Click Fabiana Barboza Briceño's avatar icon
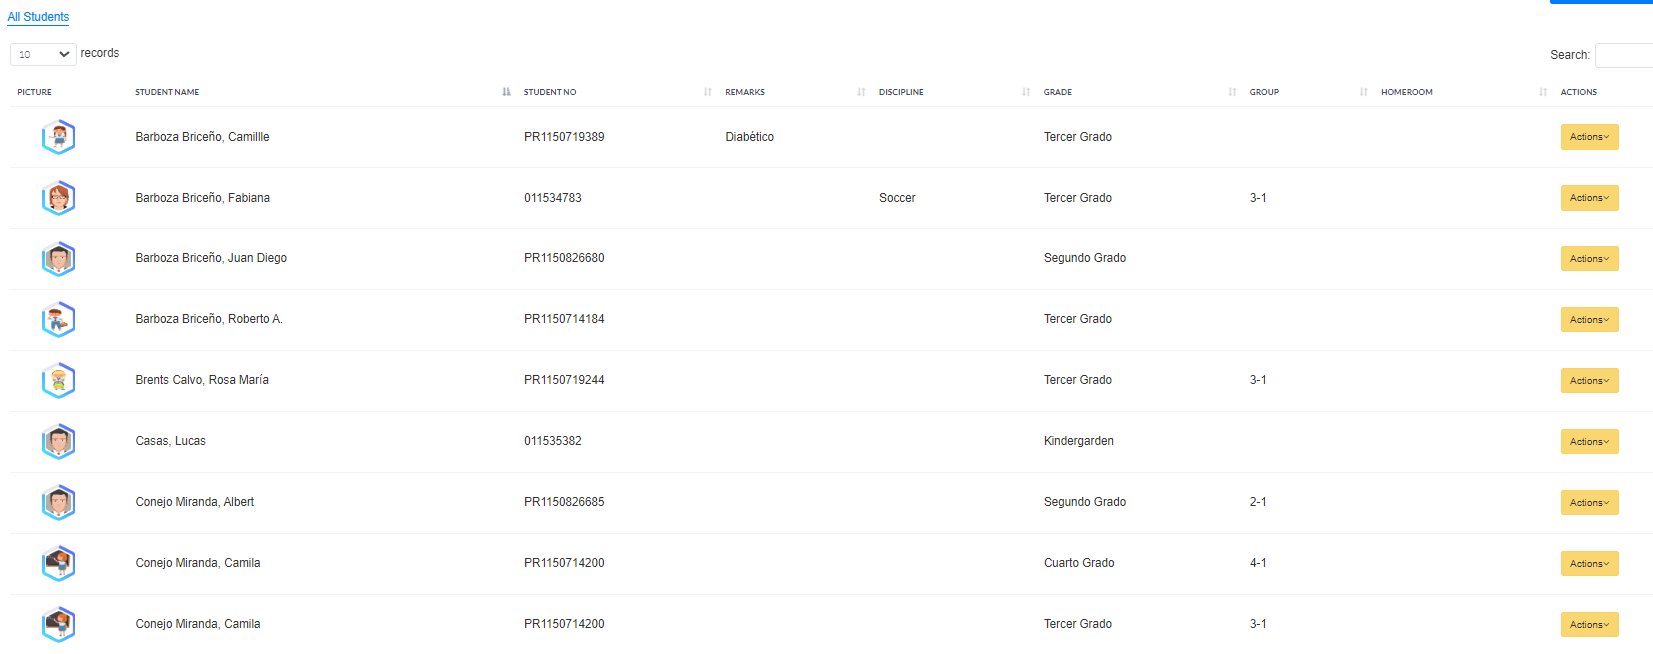Viewport: 1653px width, 654px height. click(x=58, y=198)
